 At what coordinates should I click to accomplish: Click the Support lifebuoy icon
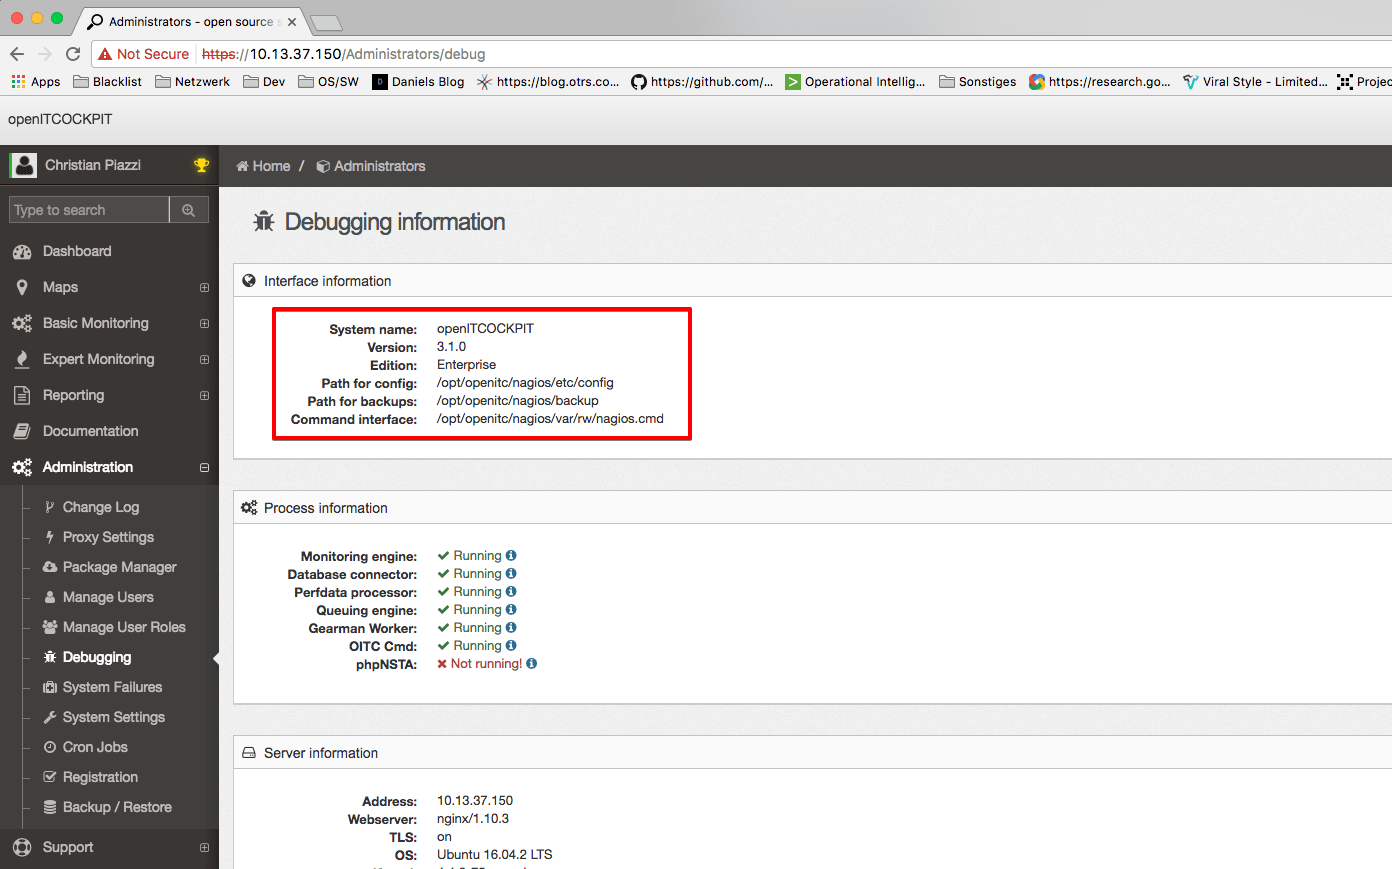22,848
